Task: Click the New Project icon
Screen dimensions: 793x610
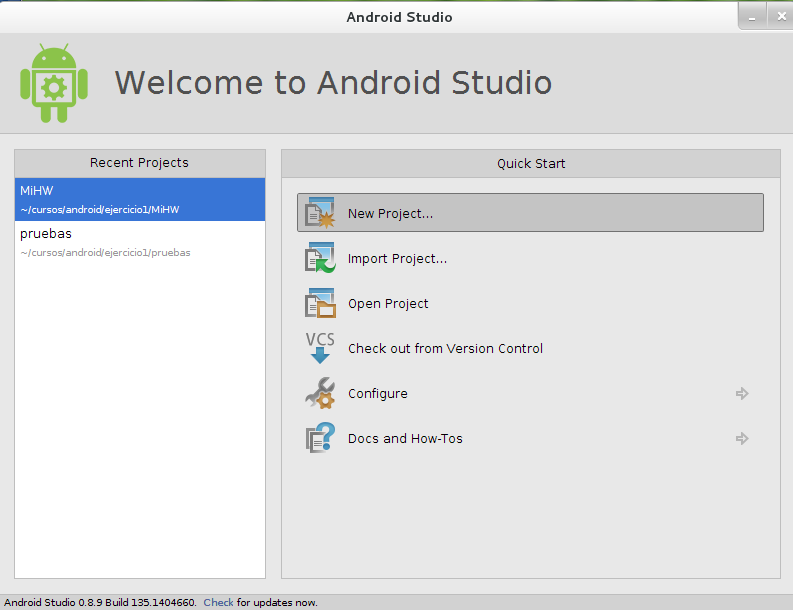Action: click(320, 213)
